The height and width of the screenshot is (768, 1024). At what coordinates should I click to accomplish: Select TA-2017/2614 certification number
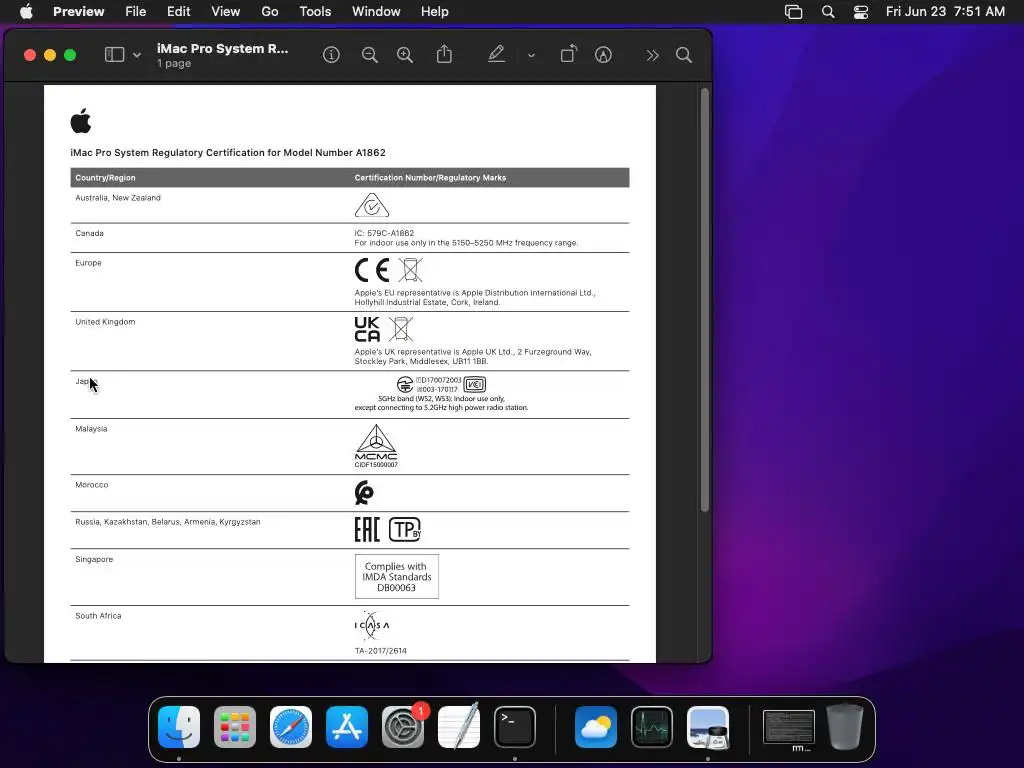click(x=381, y=651)
